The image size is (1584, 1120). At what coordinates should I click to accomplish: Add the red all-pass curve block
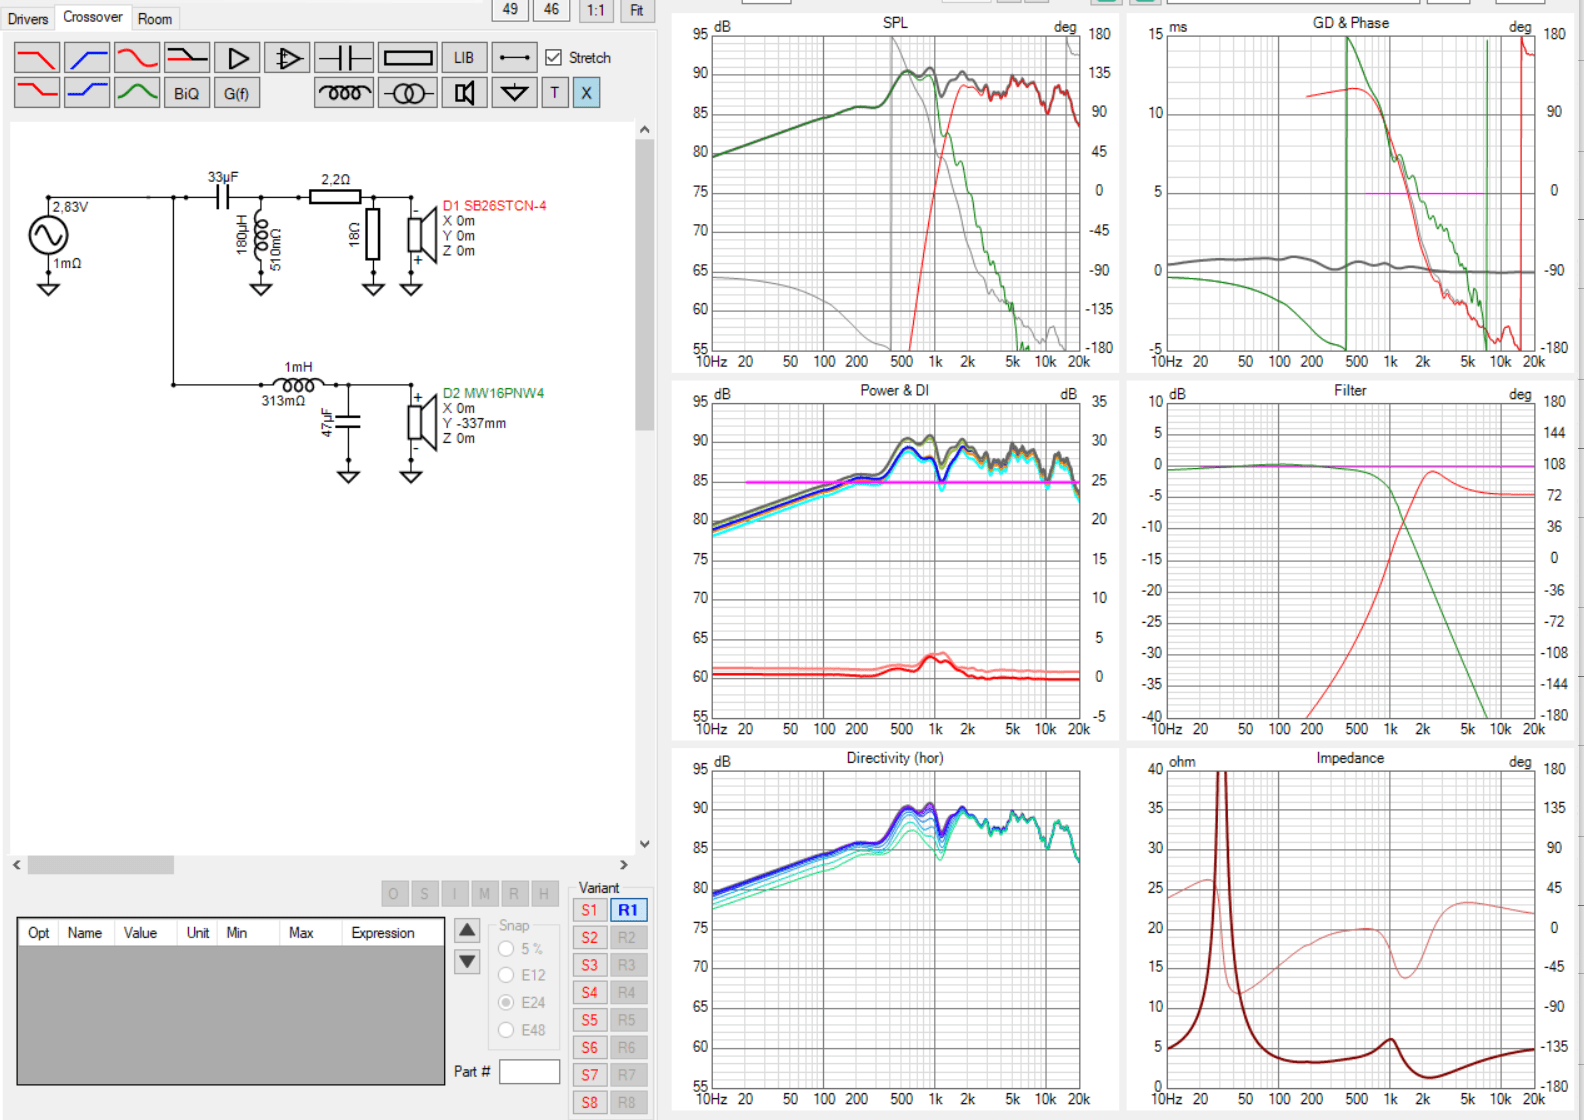[137, 58]
